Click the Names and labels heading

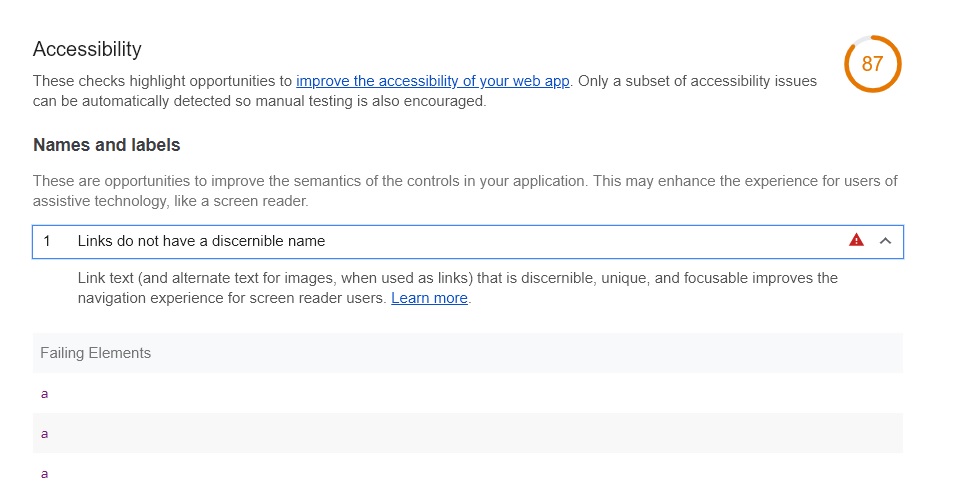107,145
